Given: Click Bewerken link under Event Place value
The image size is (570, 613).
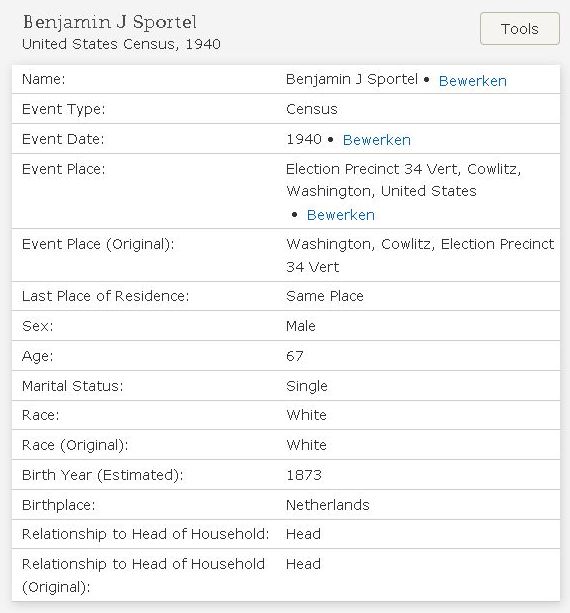Looking at the screenshot, I should (341, 215).
